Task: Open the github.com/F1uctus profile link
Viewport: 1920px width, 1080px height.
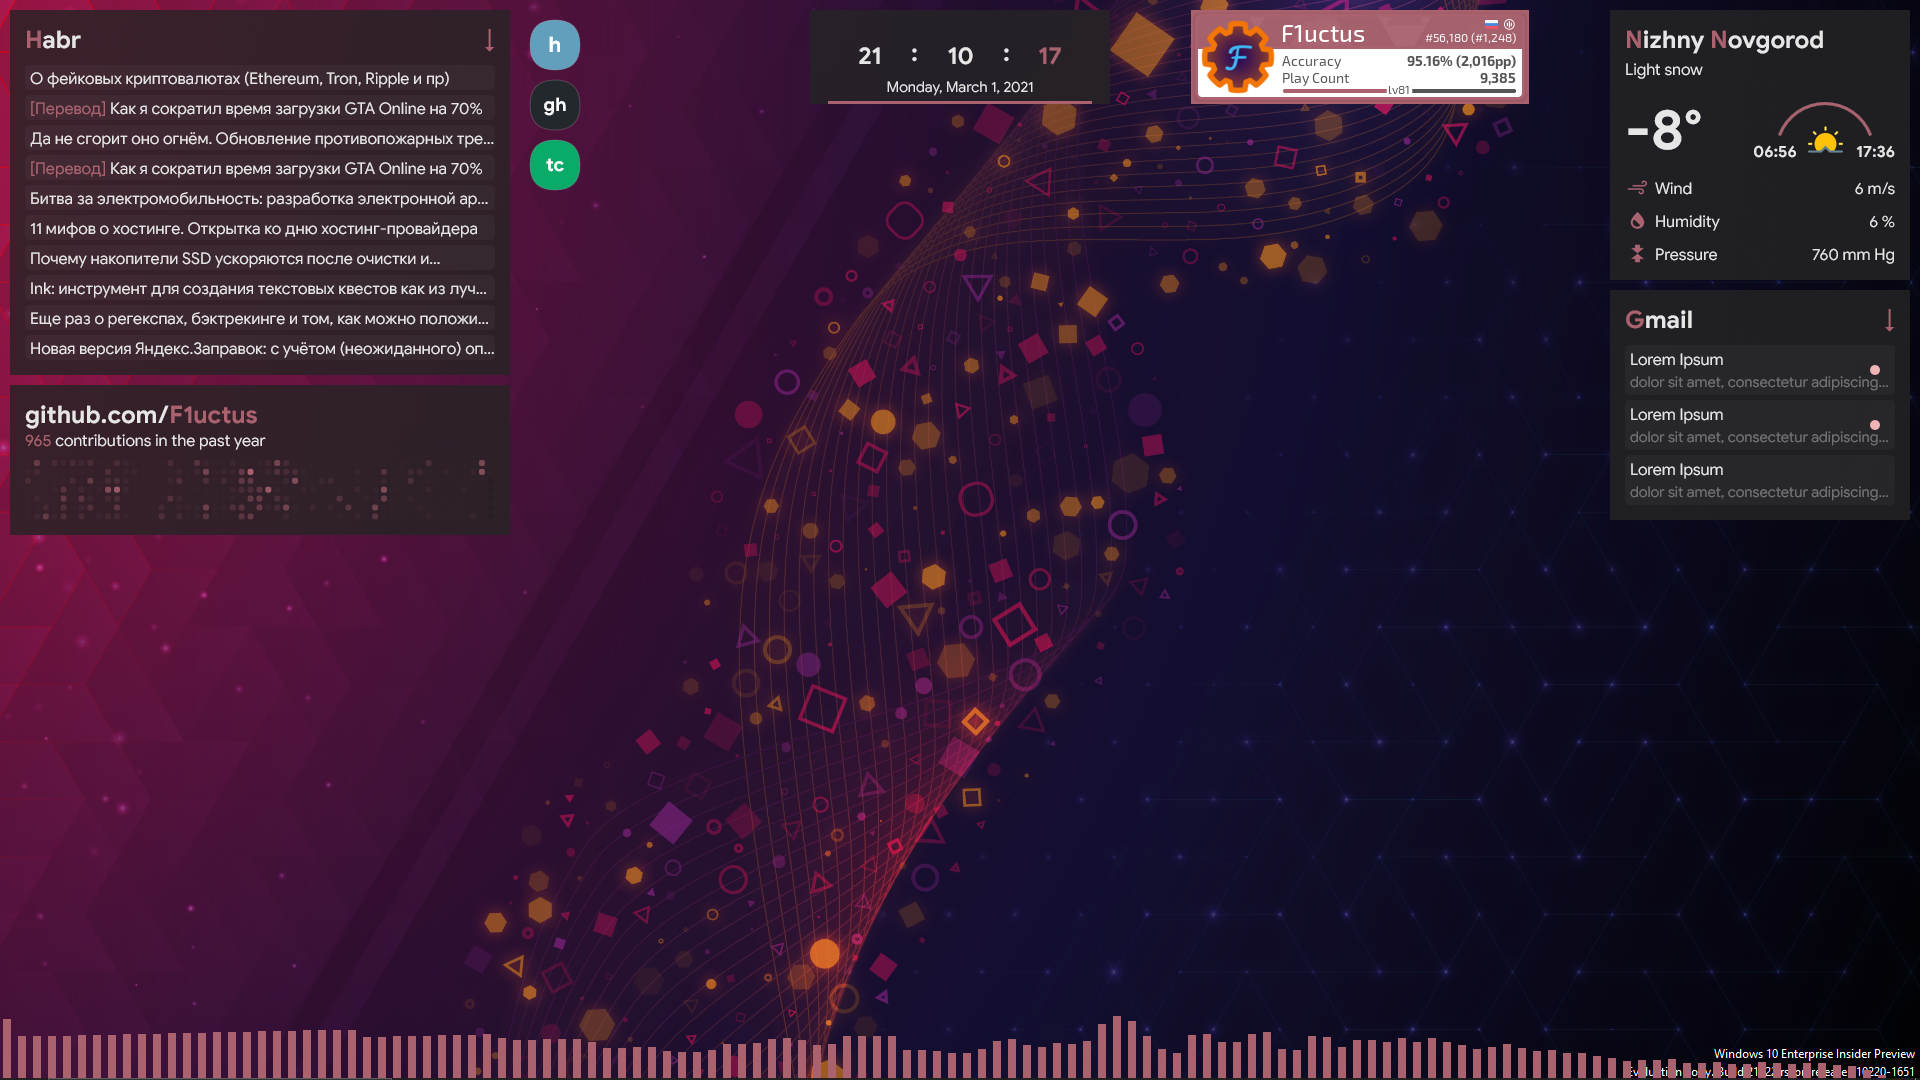Action: coord(141,415)
